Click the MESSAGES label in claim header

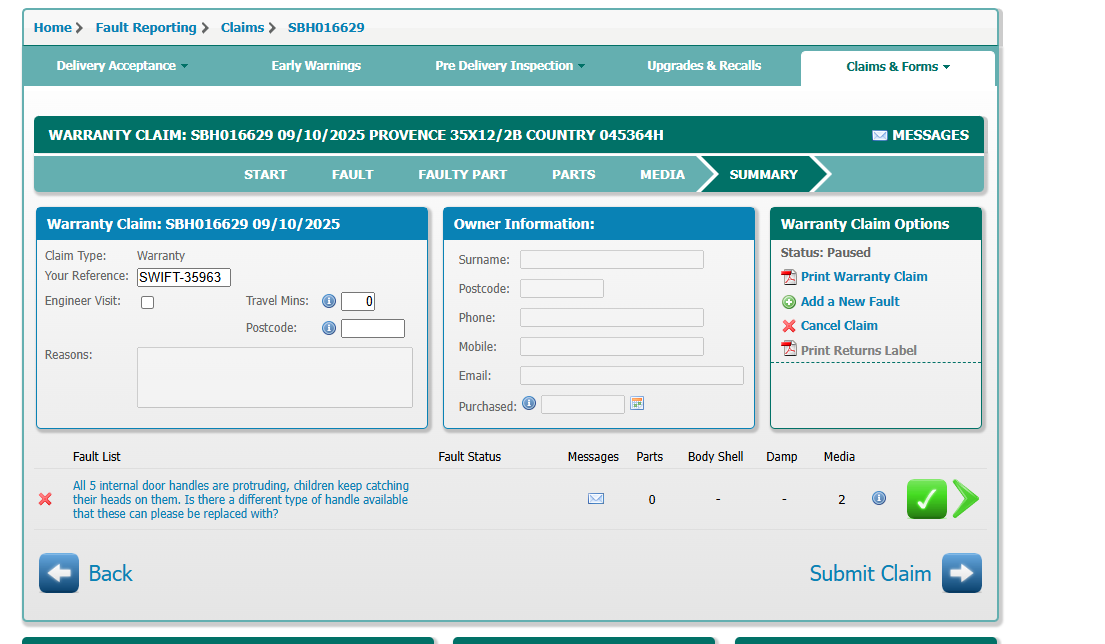[930, 135]
